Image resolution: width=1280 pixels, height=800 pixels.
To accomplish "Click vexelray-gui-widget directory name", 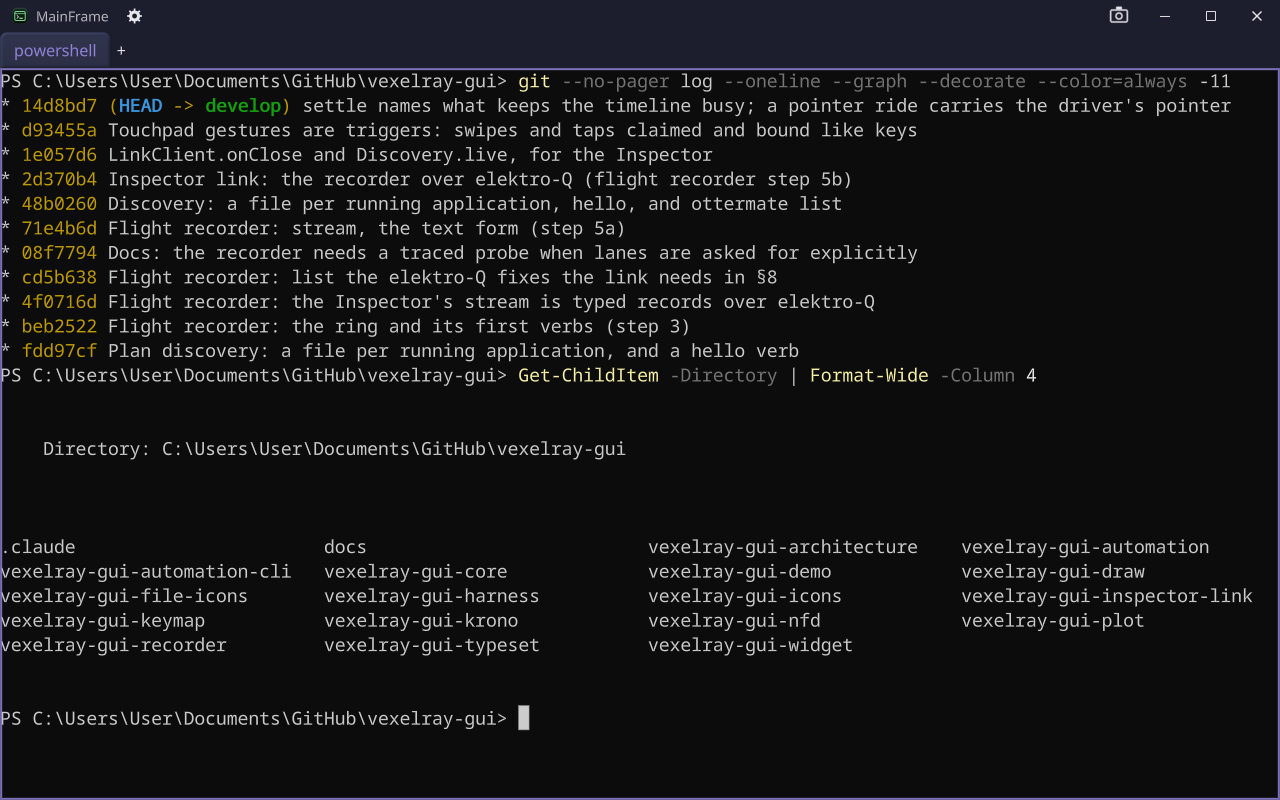I will tap(750, 645).
